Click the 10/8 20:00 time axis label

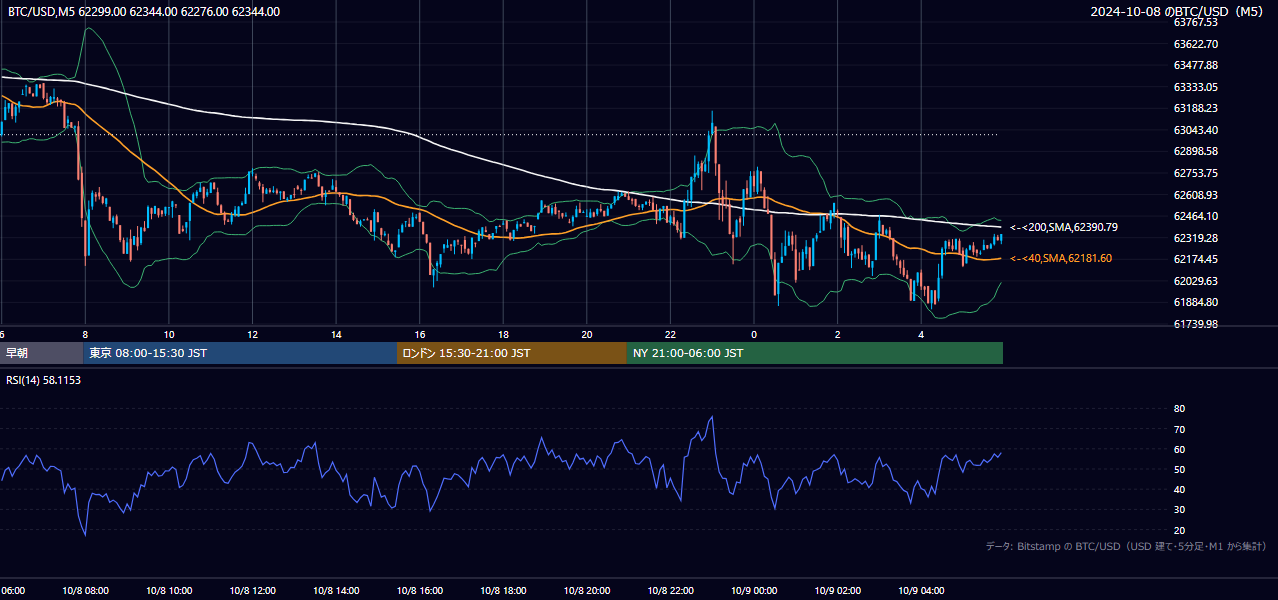click(x=587, y=590)
